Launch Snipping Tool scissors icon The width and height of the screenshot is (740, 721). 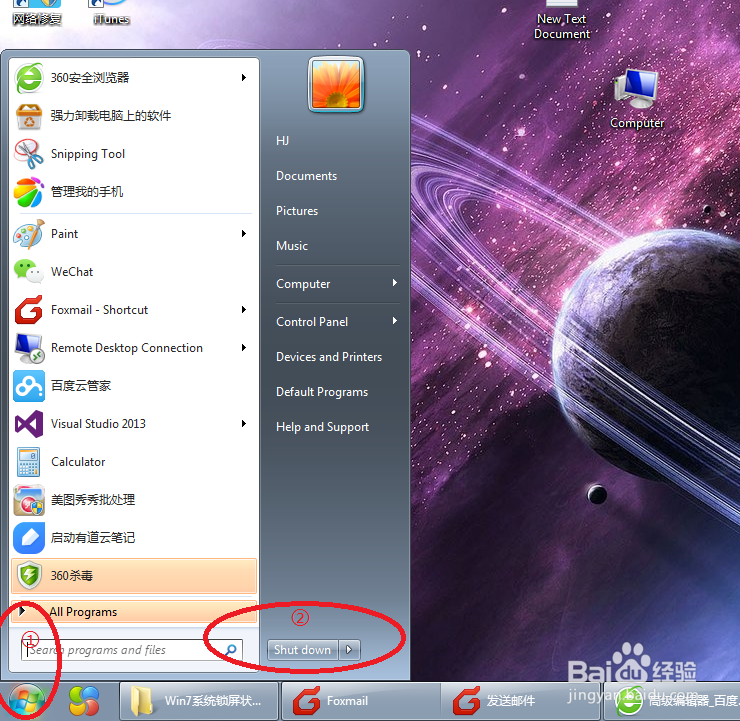click(x=29, y=154)
